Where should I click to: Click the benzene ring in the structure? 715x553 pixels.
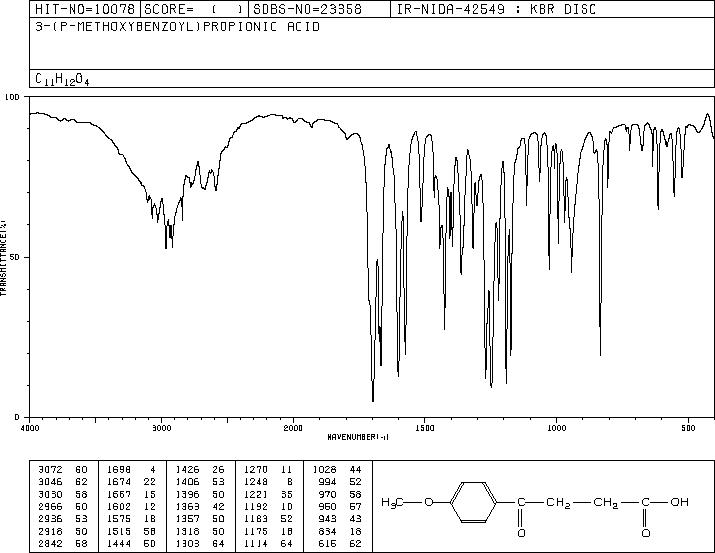473,502
